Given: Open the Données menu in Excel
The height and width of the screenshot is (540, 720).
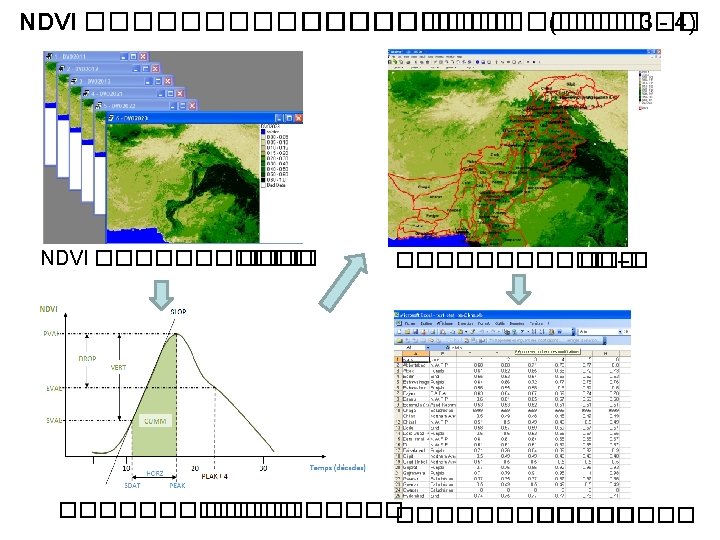Looking at the screenshot, I should (517, 324).
